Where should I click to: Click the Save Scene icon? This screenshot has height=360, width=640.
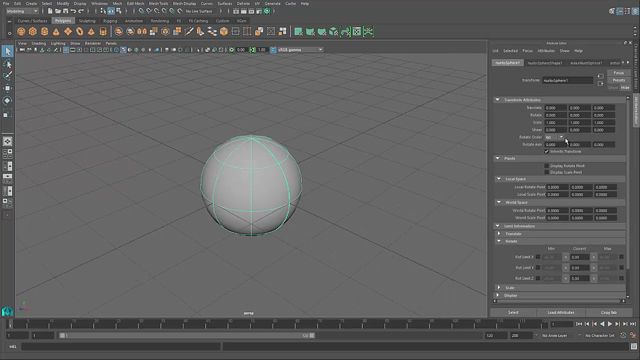pos(65,11)
